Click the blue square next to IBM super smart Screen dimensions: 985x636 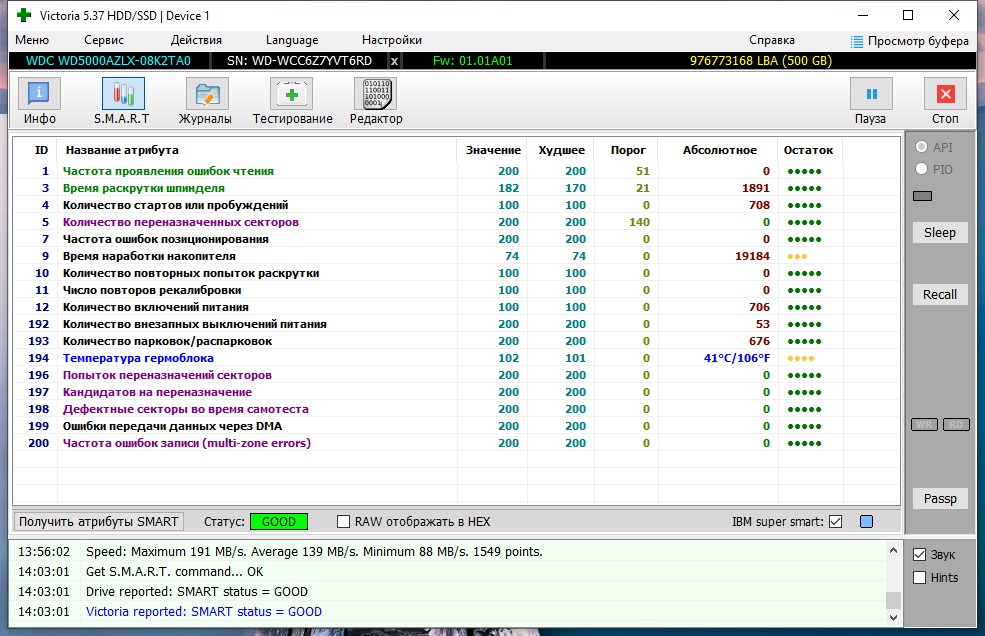866,522
